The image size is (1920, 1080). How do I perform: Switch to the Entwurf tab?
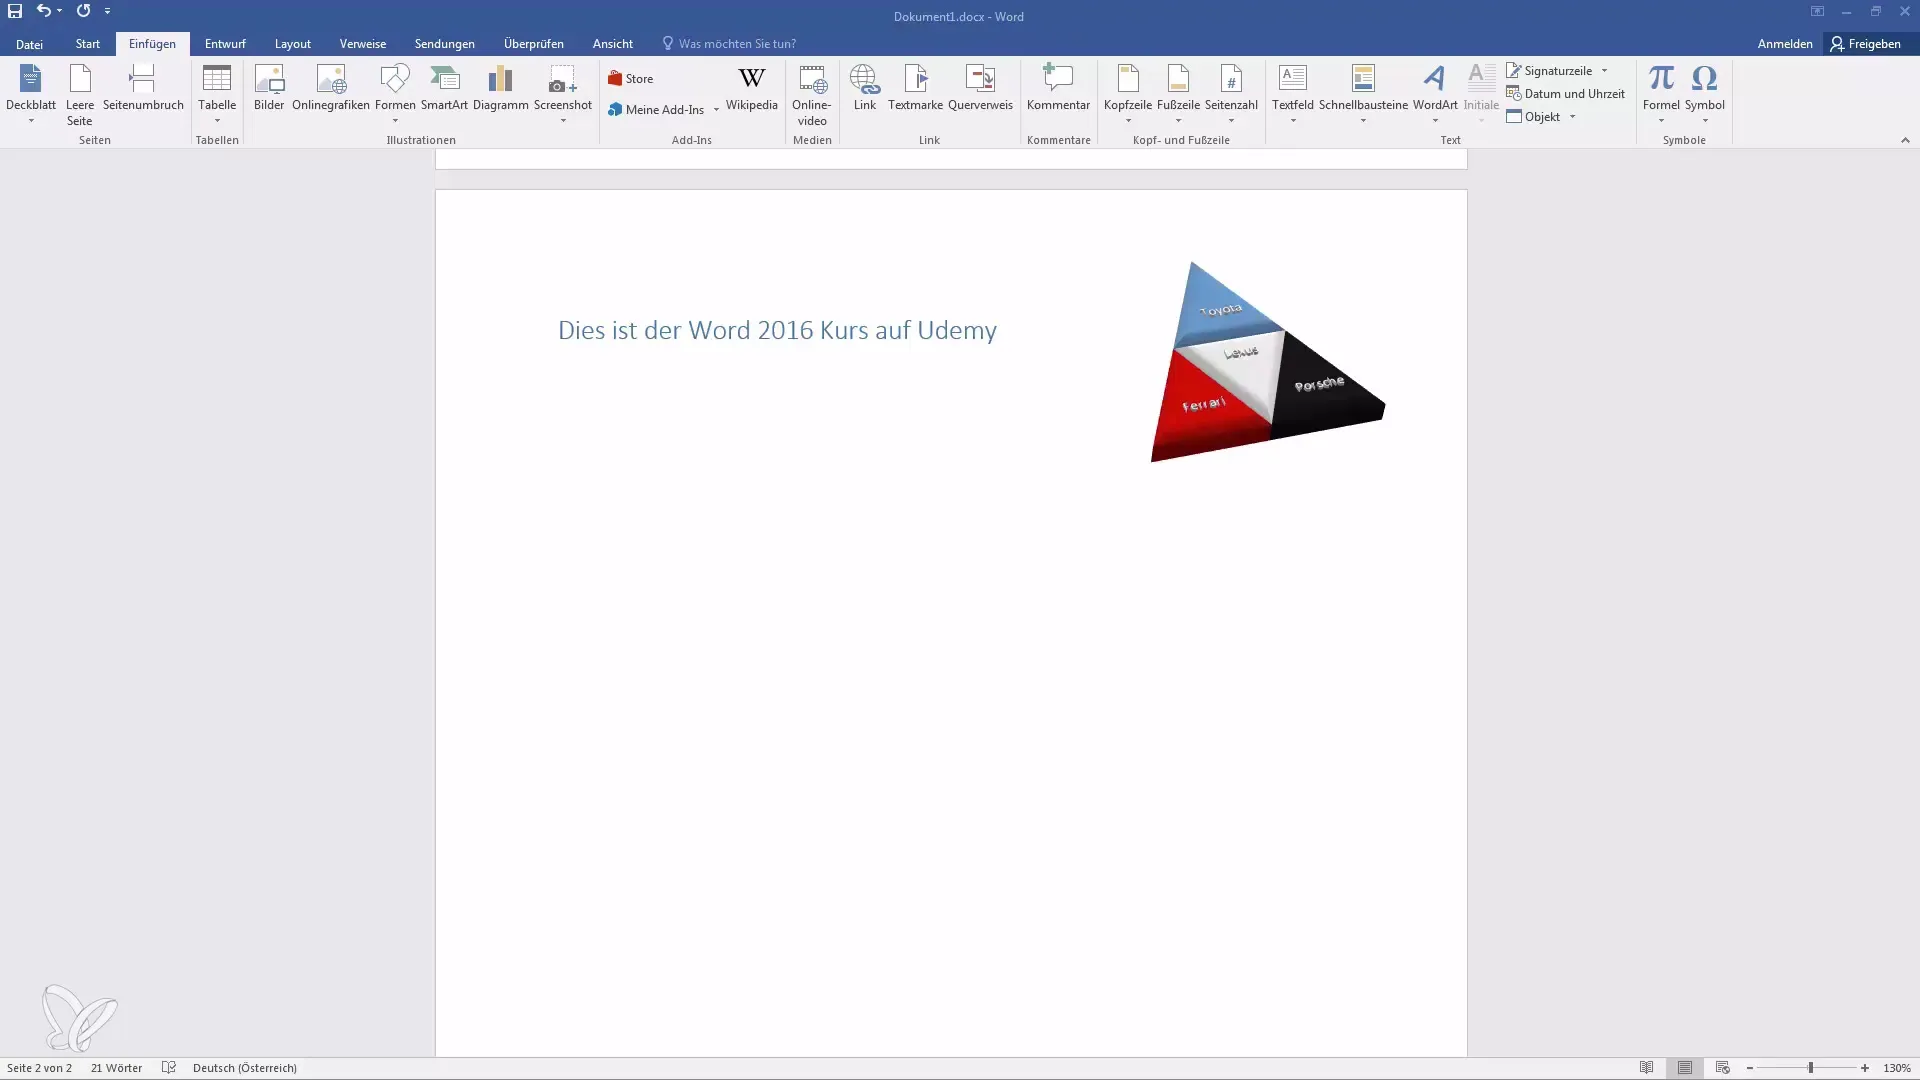[x=225, y=44]
